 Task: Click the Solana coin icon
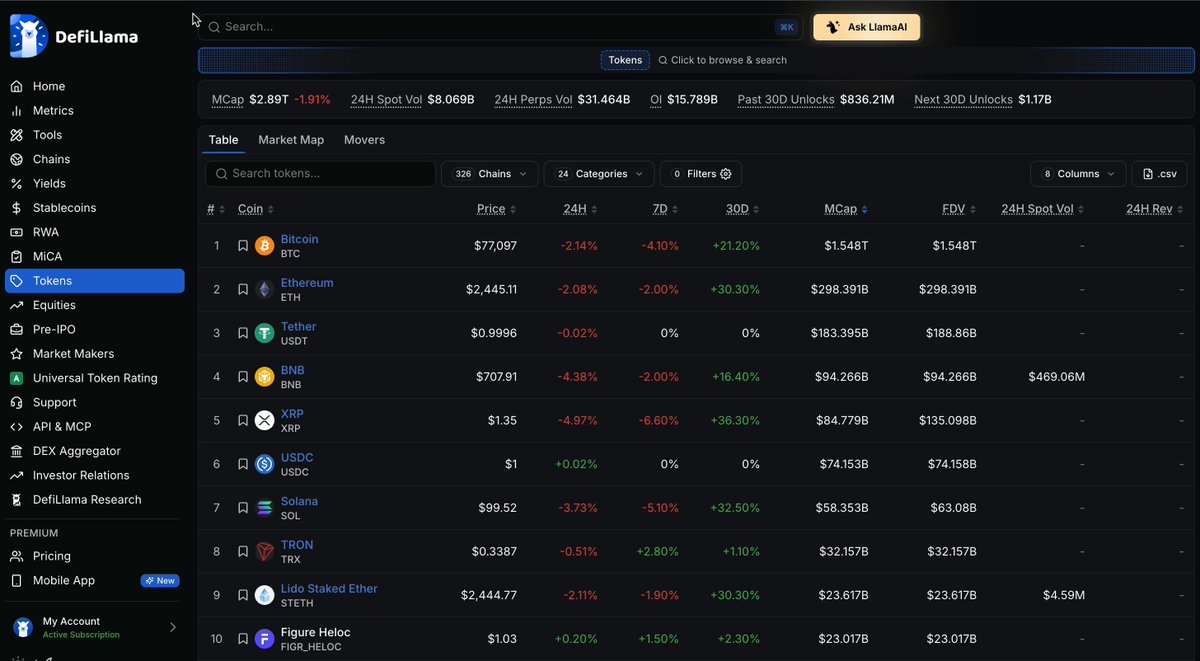264,508
